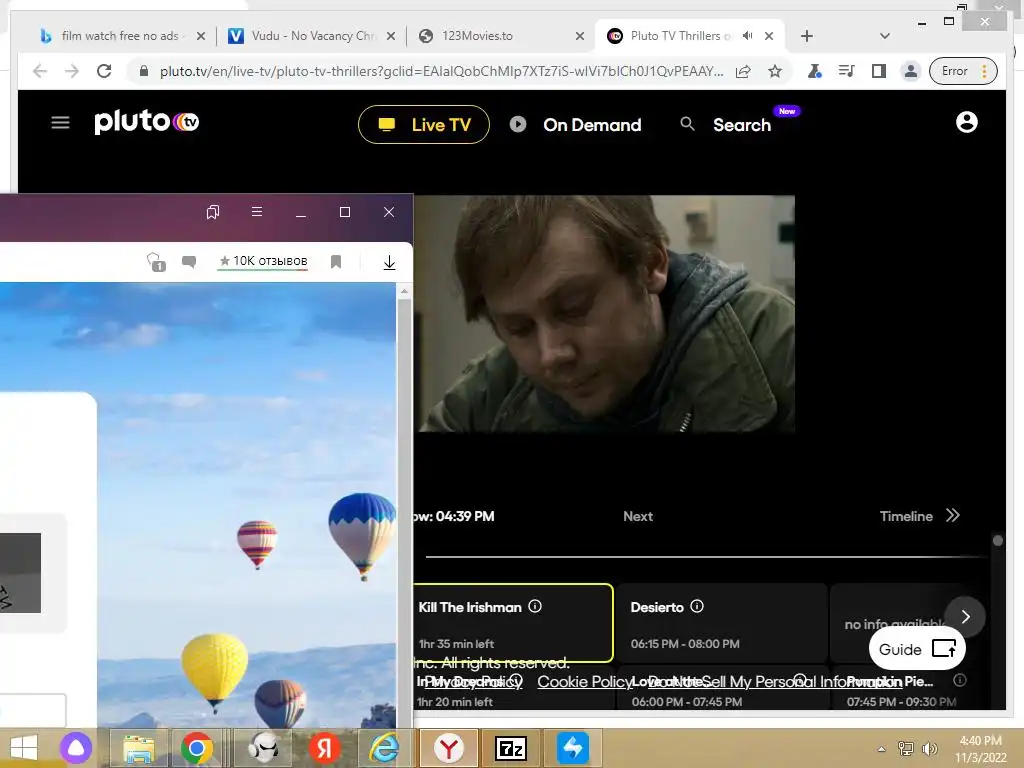This screenshot has width=1024, height=768.
Task: Toggle the Chrome side panel
Action: tap(878, 71)
